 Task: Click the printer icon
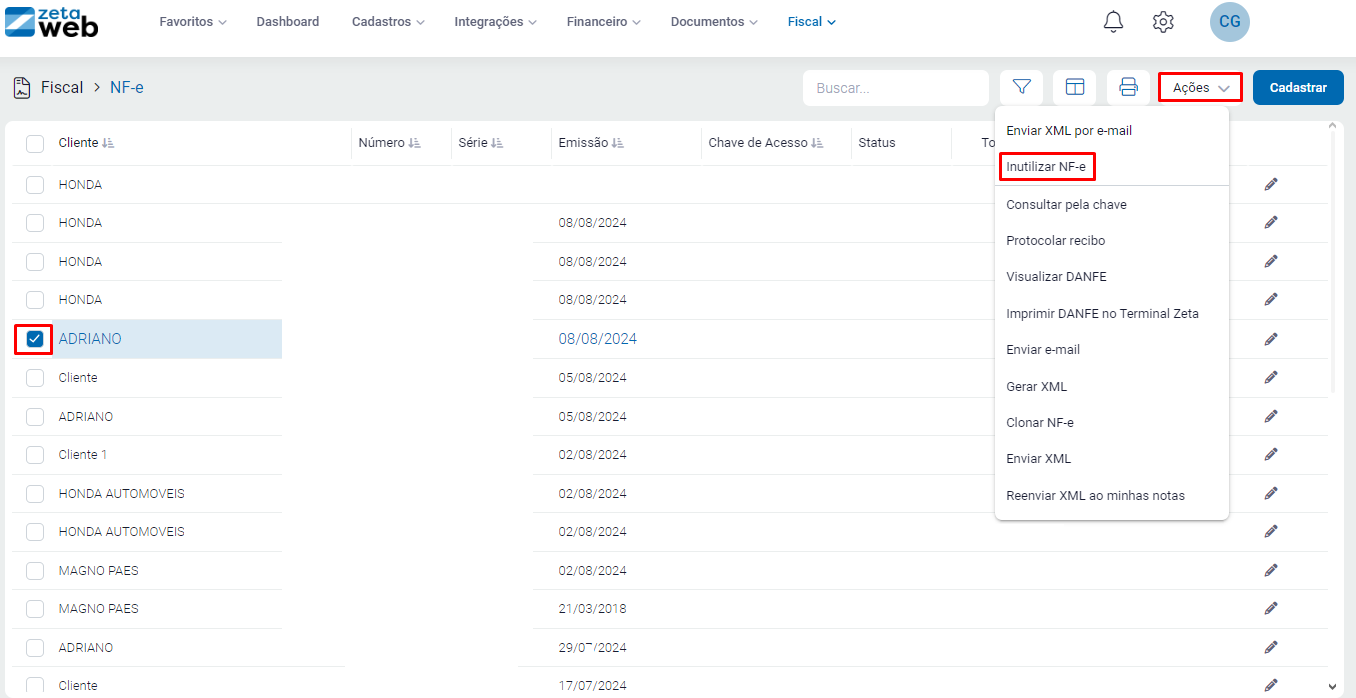click(1128, 88)
